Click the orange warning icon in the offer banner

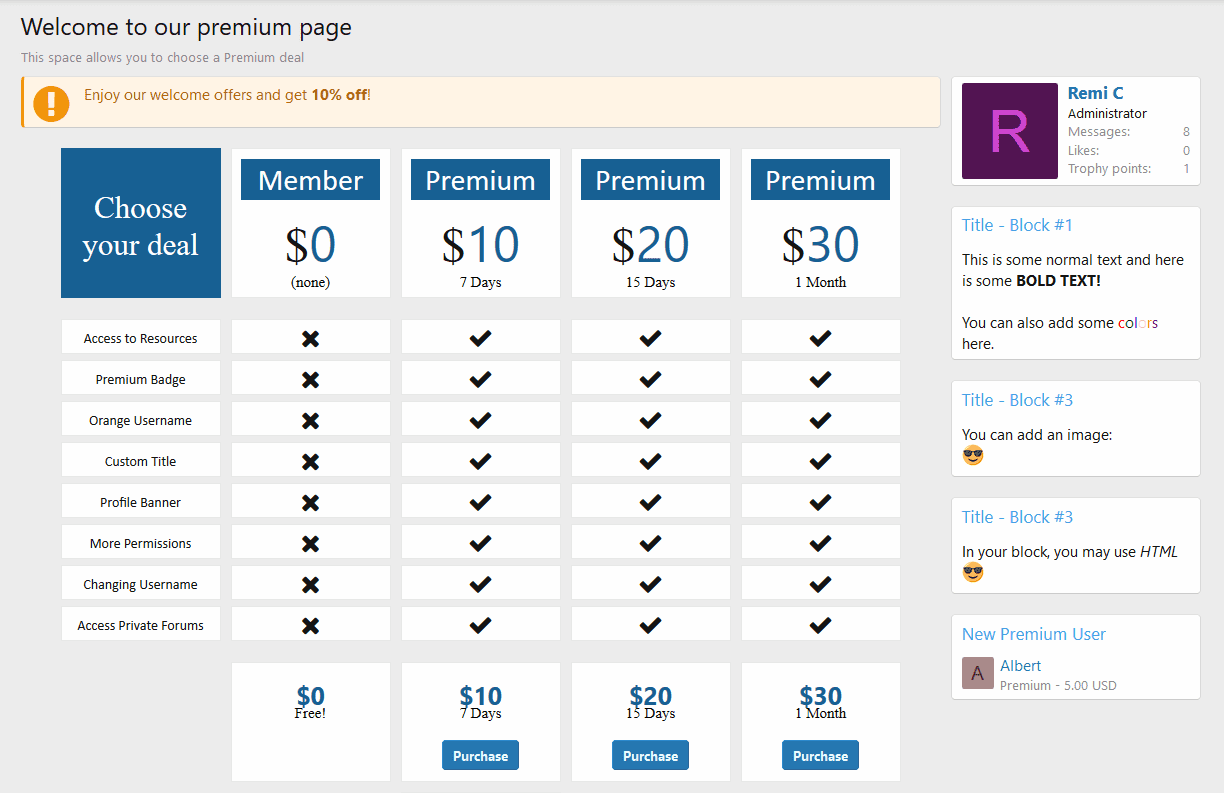[51, 102]
